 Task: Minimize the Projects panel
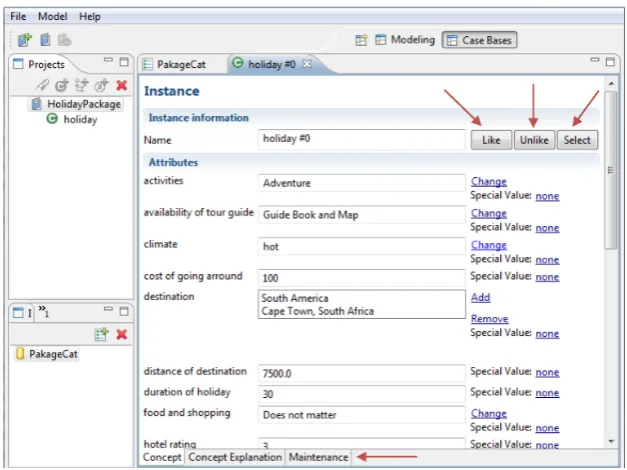coord(108,60)
